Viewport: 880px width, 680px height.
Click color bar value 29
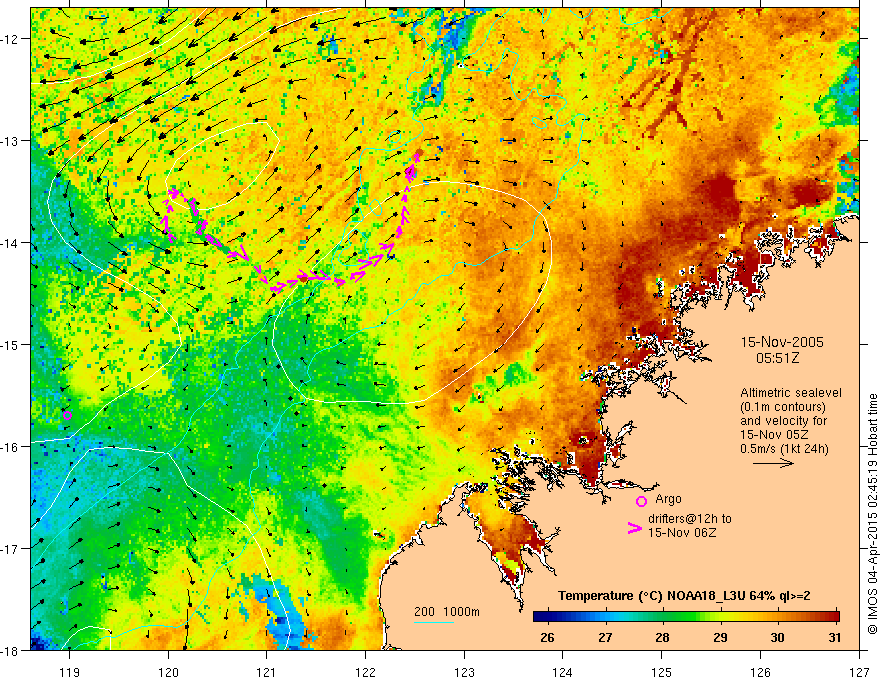pyautogui.click(x=720, y=637)
